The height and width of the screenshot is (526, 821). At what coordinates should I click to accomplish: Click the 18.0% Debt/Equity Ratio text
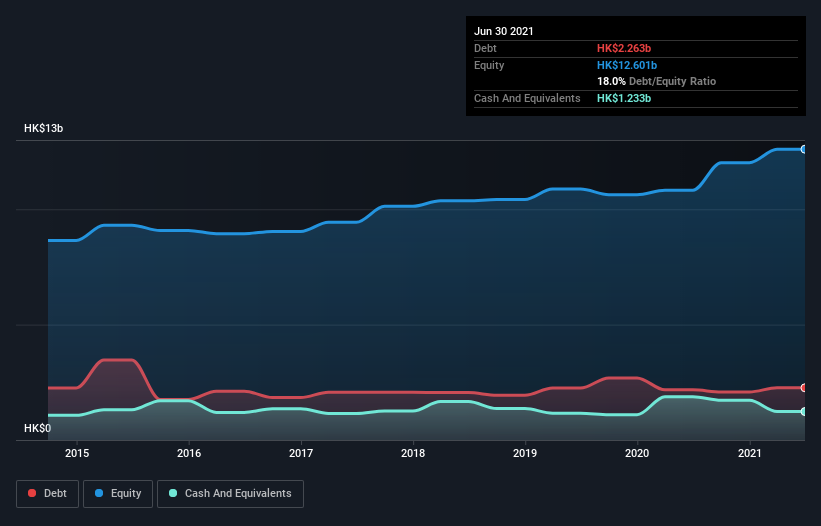point(656,81)
